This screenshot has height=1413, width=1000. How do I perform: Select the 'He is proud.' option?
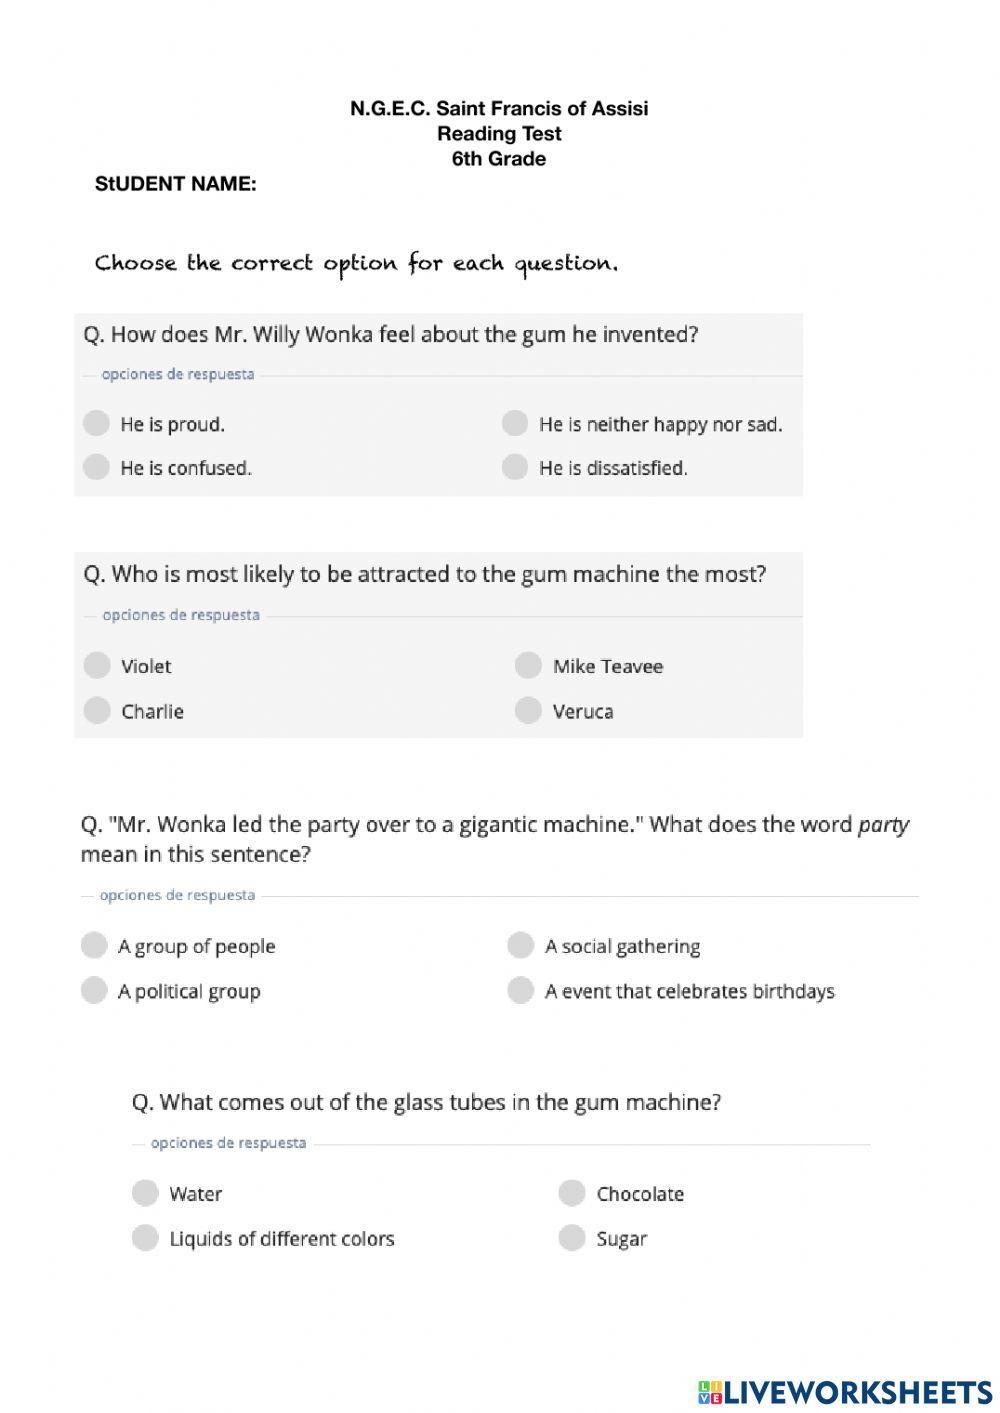tap(96, 423)
